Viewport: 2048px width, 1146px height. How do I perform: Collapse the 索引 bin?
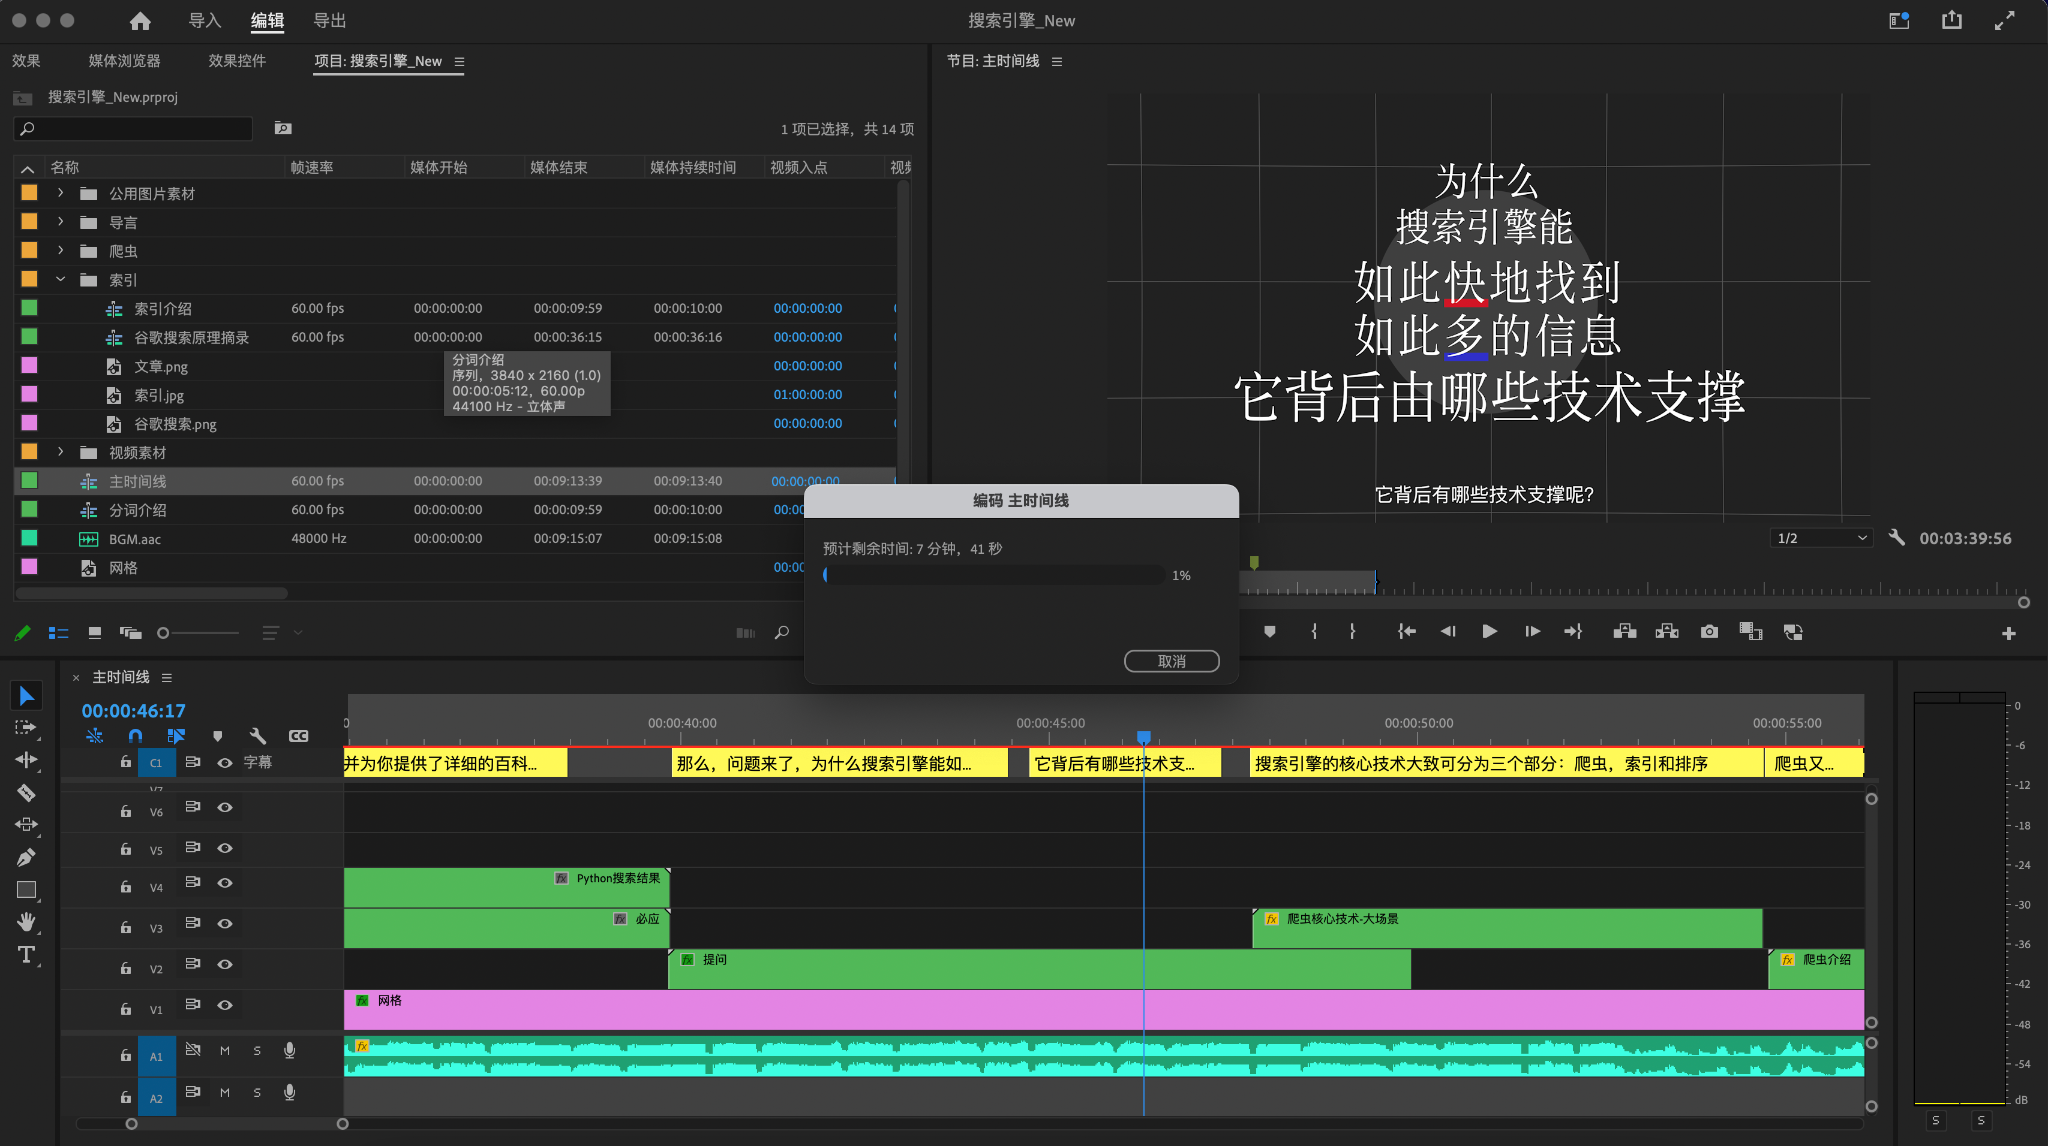(60, 280)
